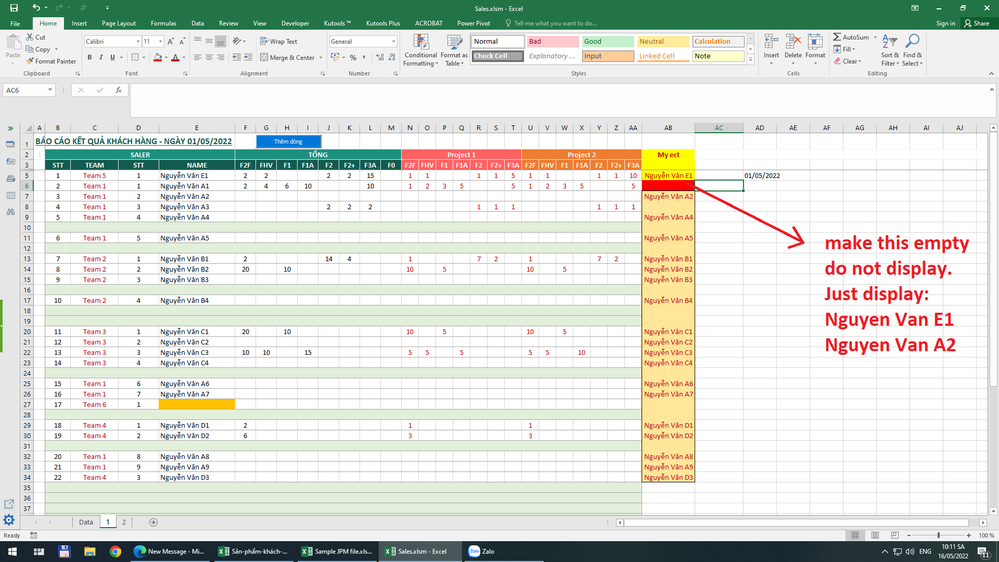Apply the Normal cell style
Viewport: 999px width, 562px height.
point(497,41)
